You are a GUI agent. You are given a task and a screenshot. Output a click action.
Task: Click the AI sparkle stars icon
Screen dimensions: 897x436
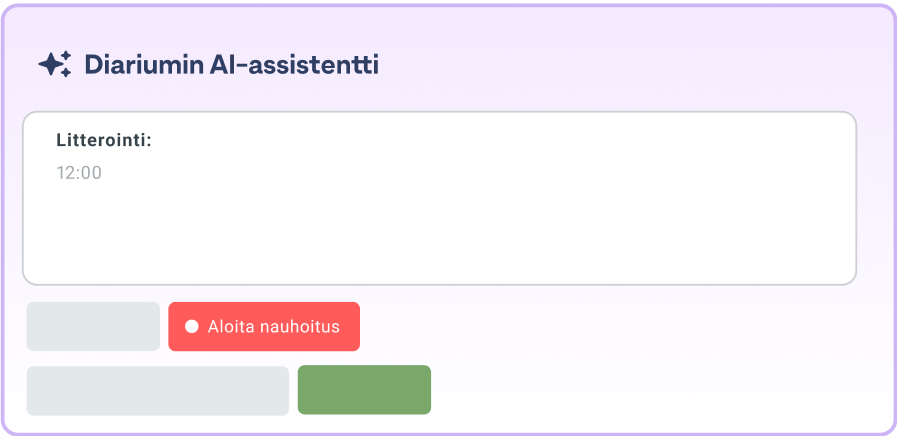point(54,65)
